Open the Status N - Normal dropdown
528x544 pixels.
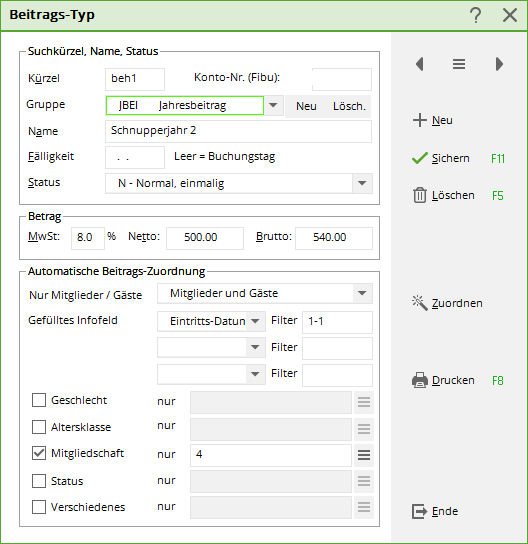coord(362,183)
